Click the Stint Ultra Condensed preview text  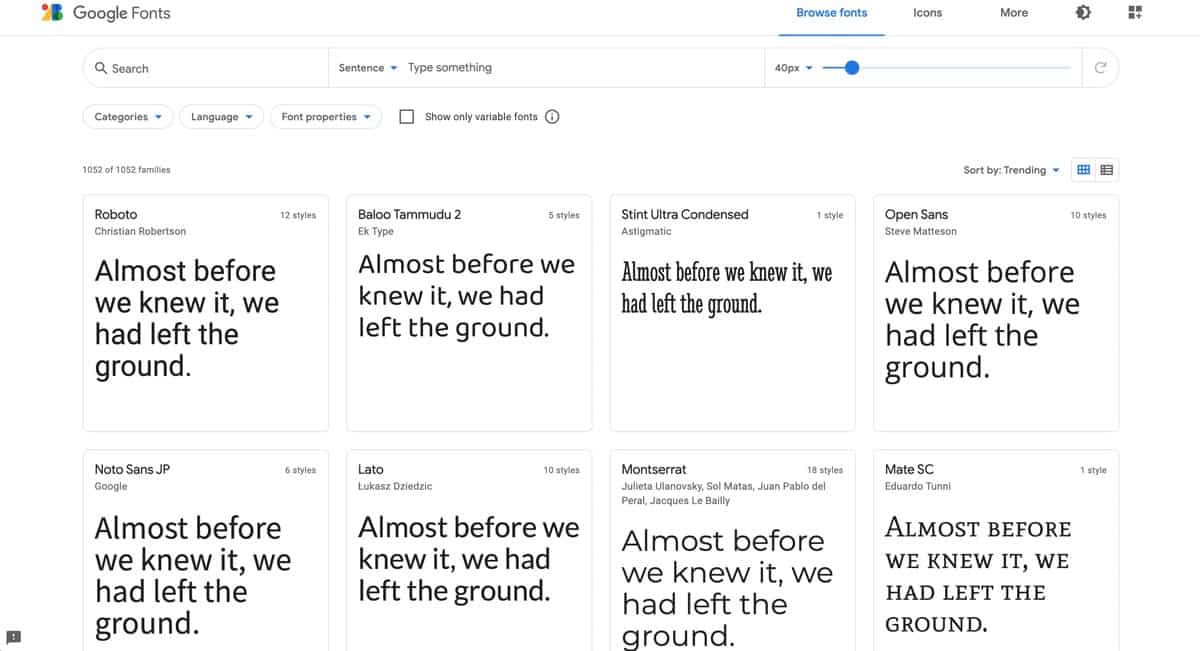coord(727,287)
